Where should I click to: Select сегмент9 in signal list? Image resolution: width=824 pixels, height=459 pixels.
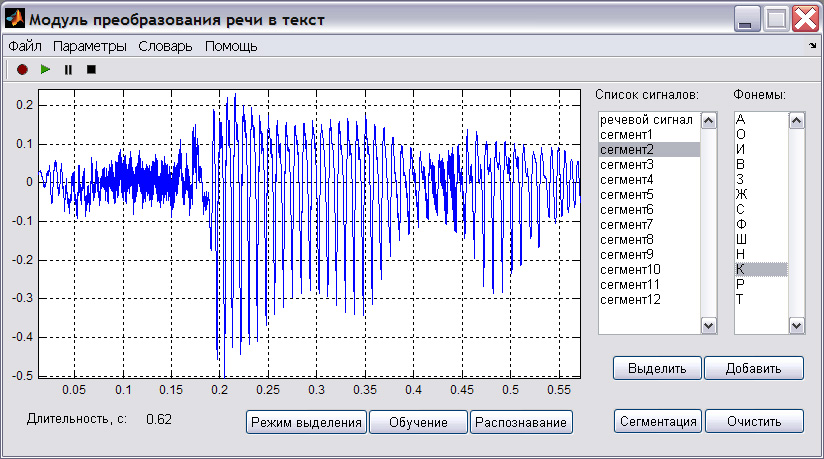click(650, 254)
